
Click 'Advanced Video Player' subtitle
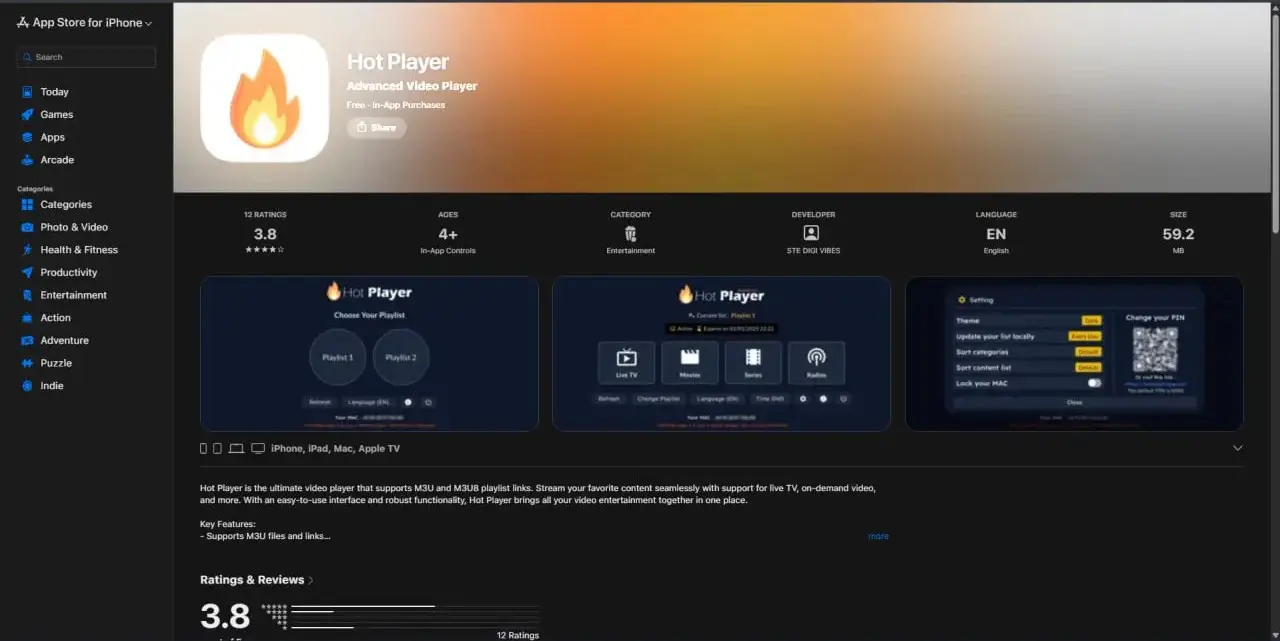[412, 86]
